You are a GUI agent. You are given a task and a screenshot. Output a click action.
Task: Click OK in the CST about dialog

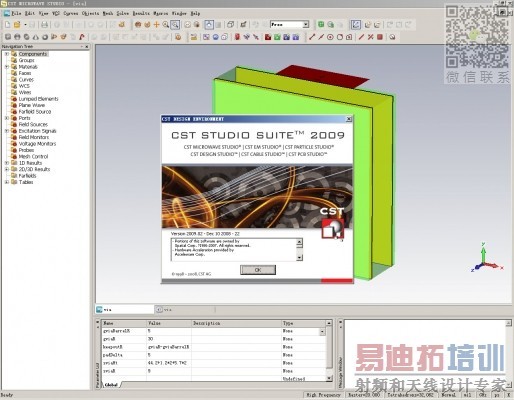258,270
